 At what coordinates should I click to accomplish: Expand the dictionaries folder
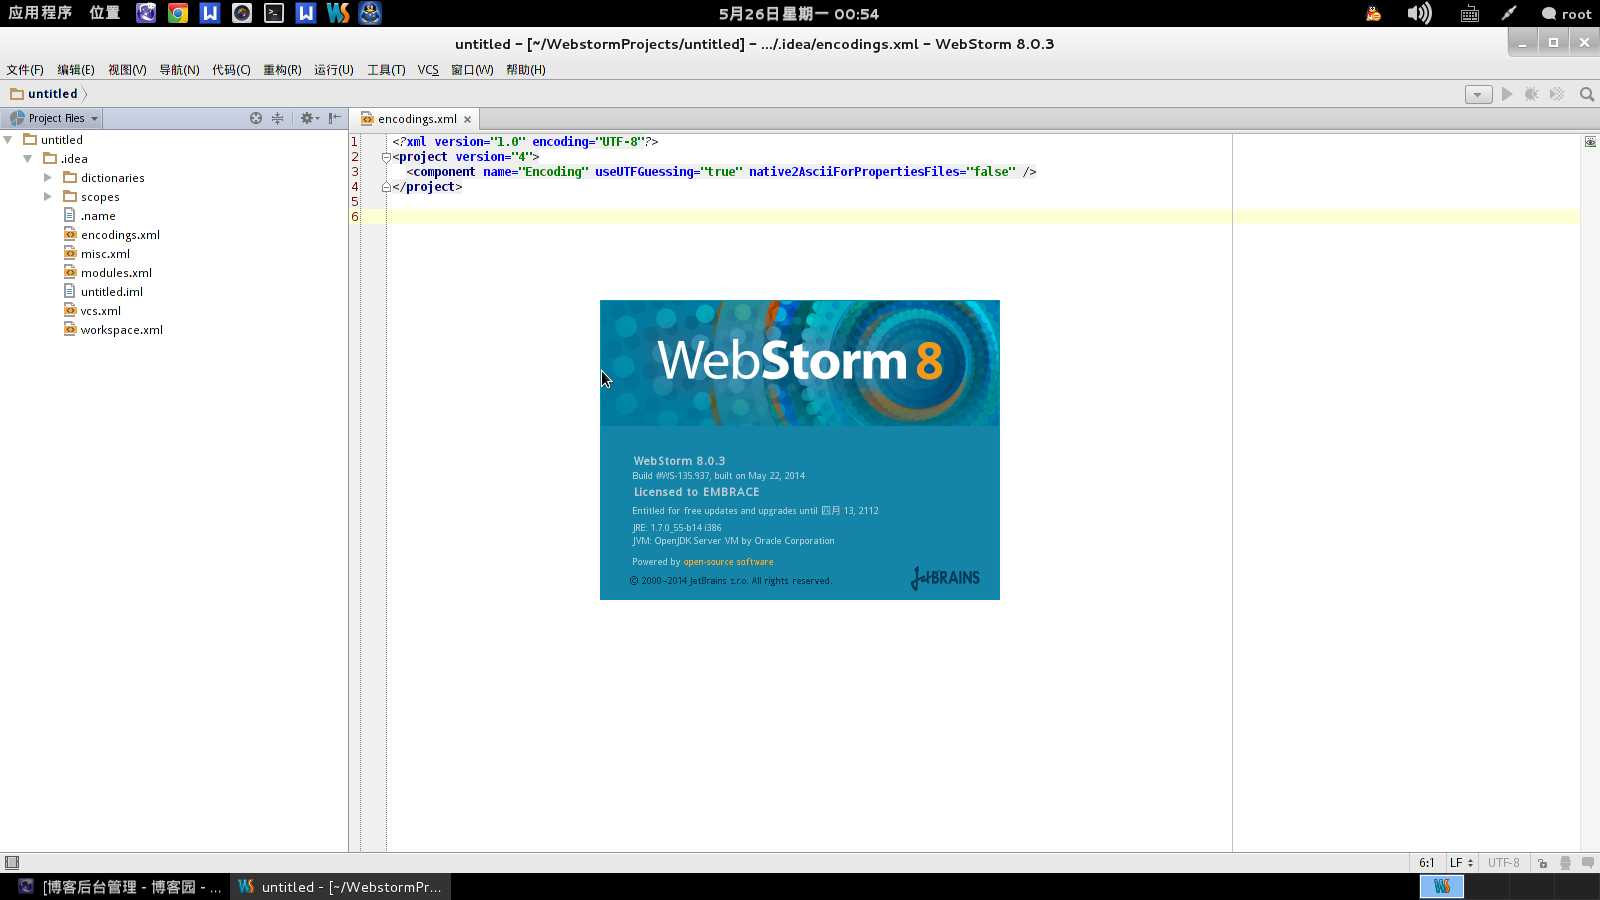point(47,178)
